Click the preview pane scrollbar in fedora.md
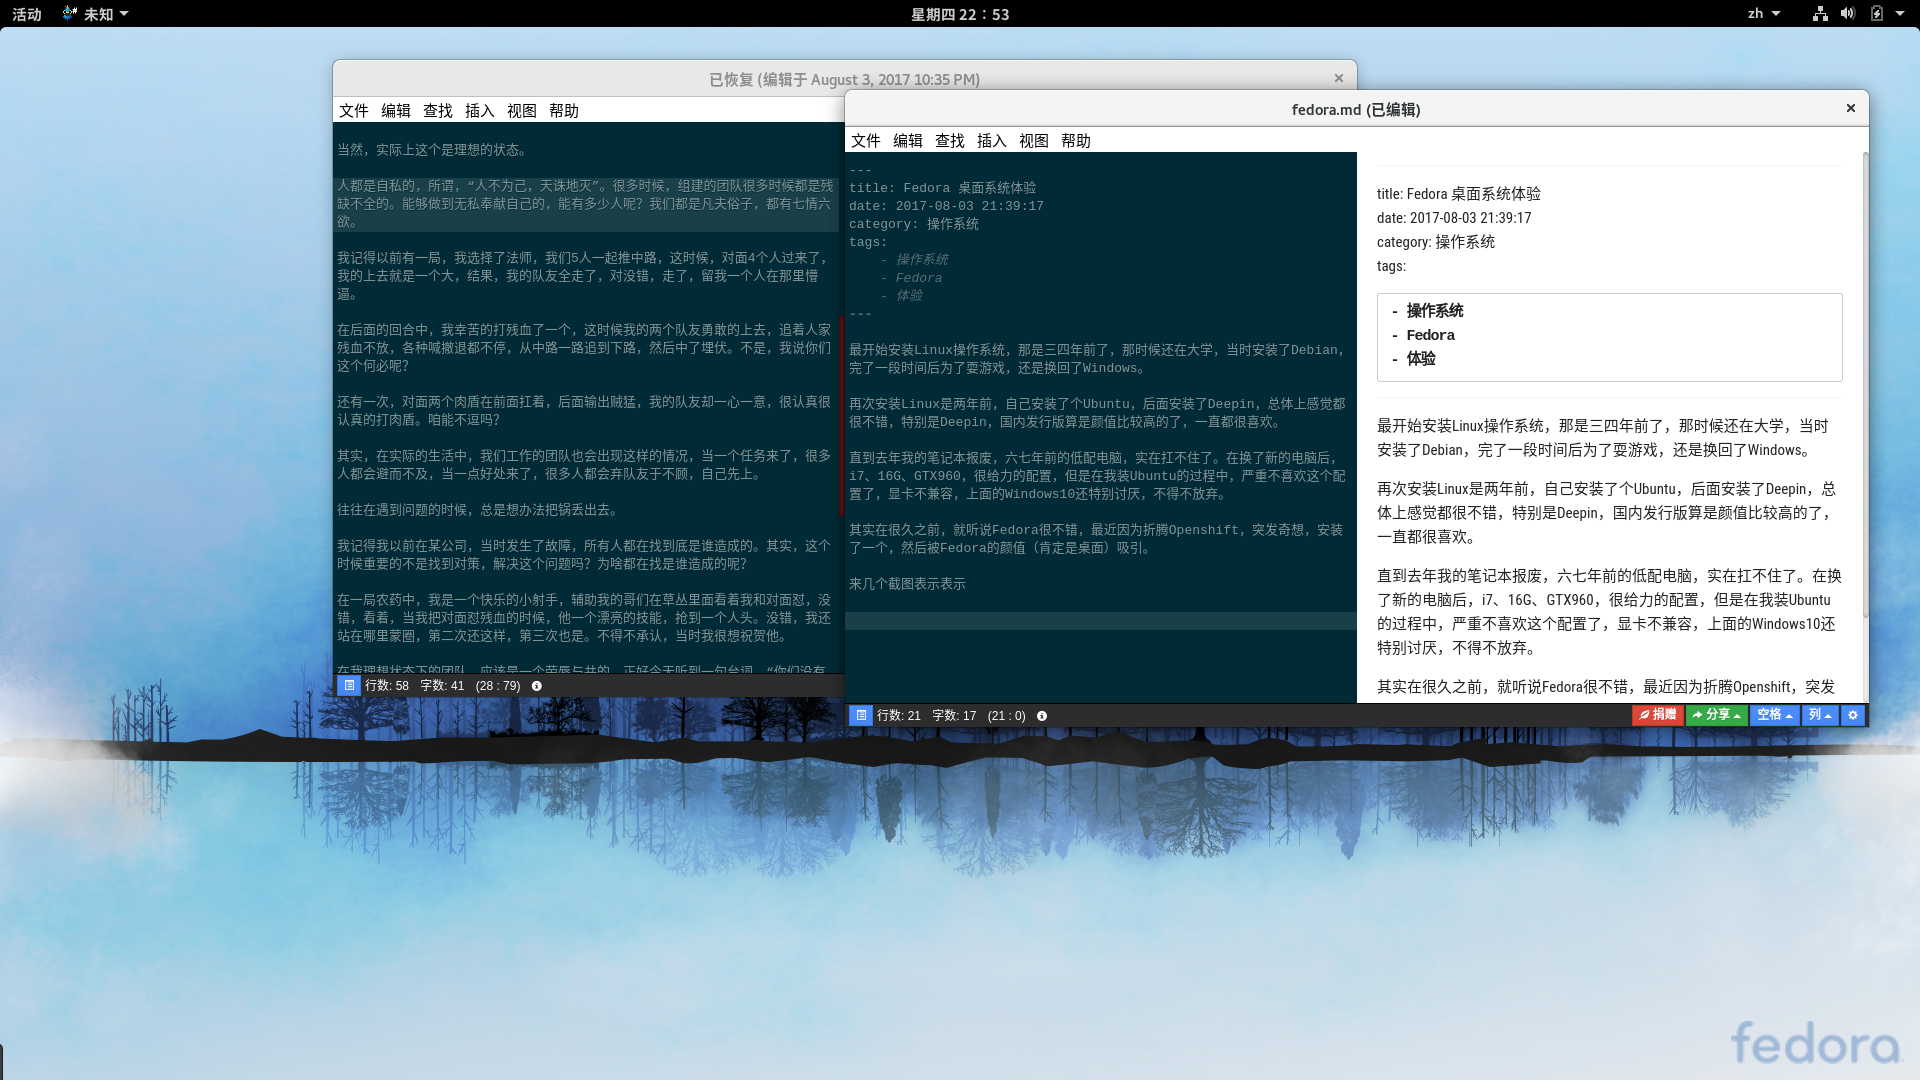 tap(1865, 385)
